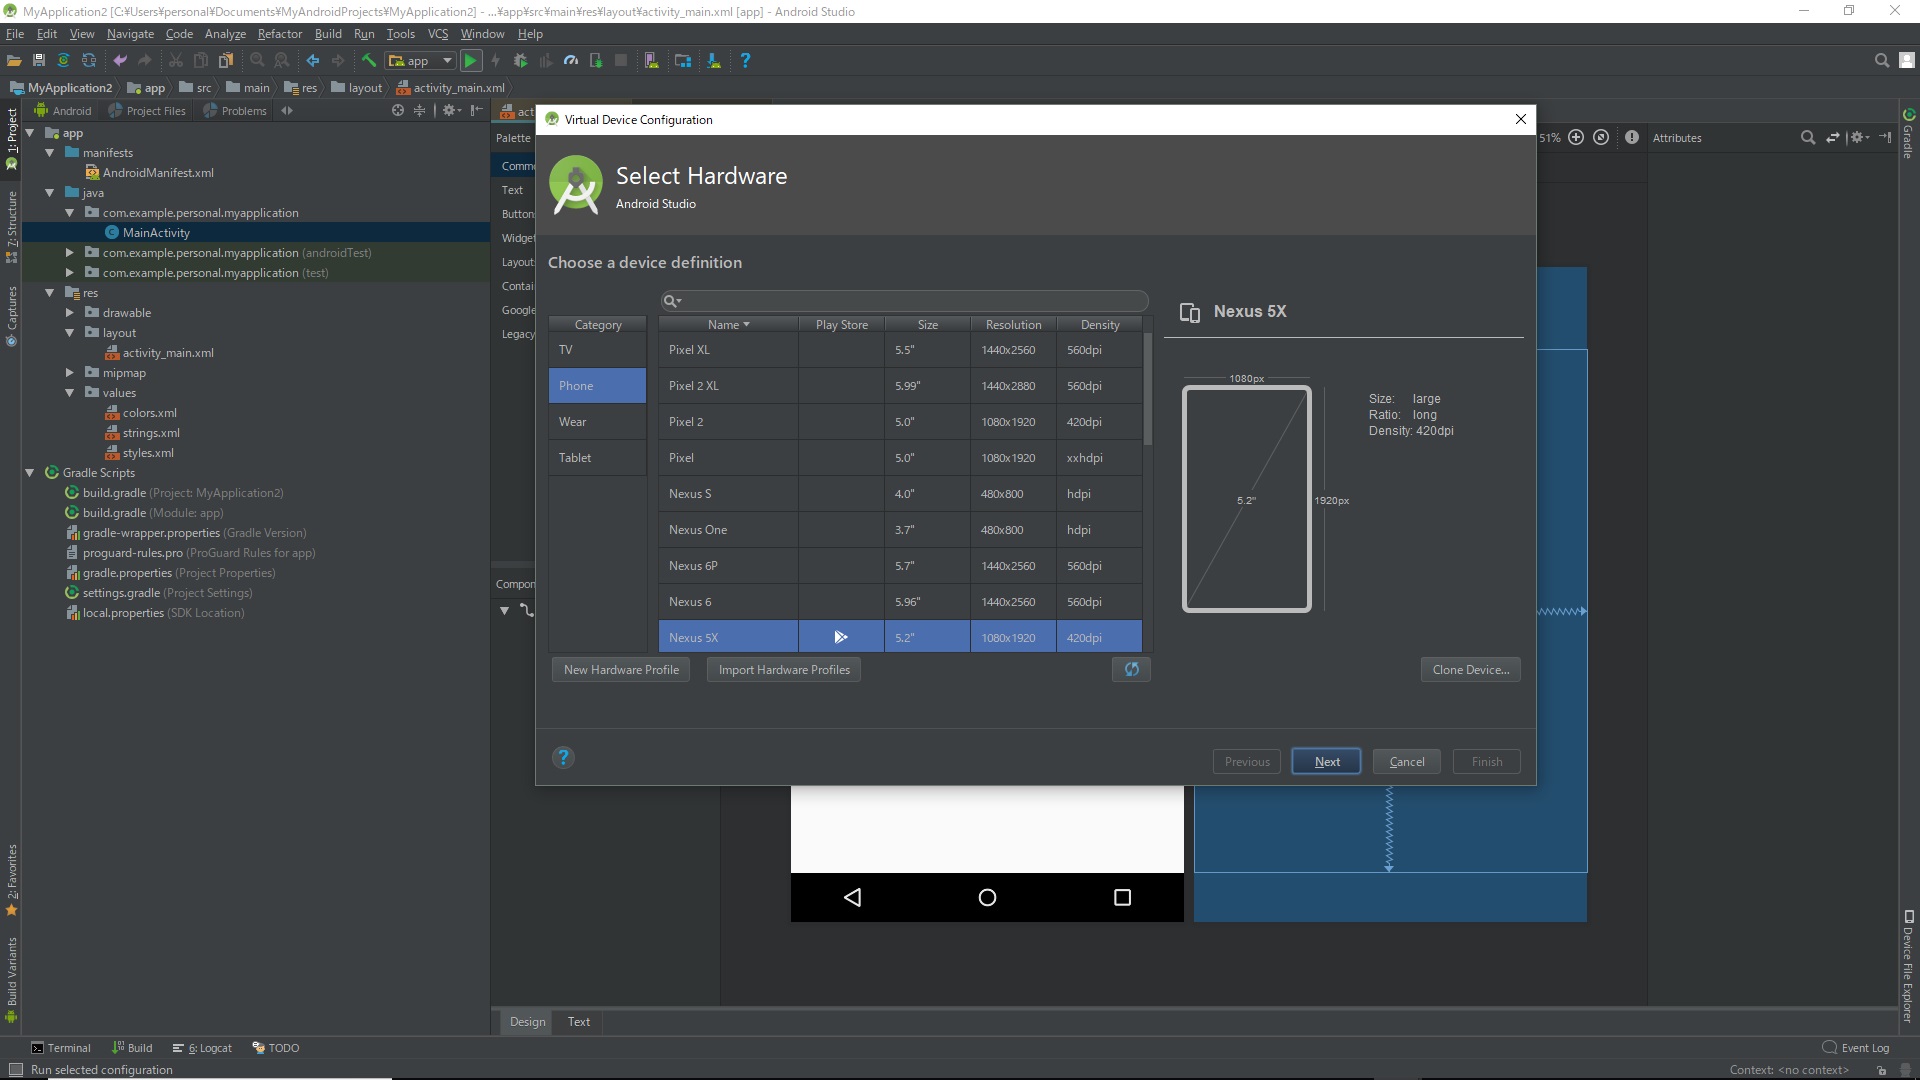Open the app run configuration dropdown
This screenshot has height=1080, width=1920.
421,61
